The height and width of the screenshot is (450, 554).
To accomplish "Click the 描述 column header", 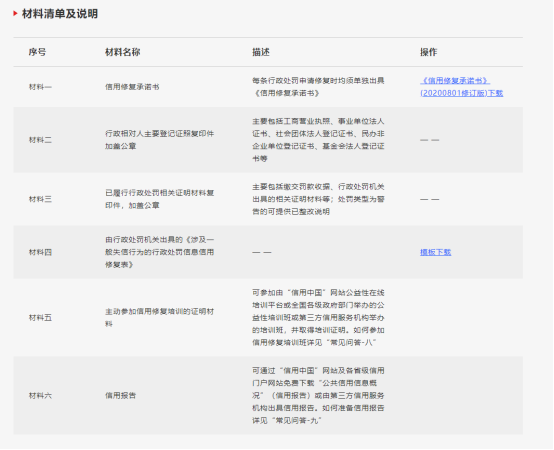I will coord(261,52).
